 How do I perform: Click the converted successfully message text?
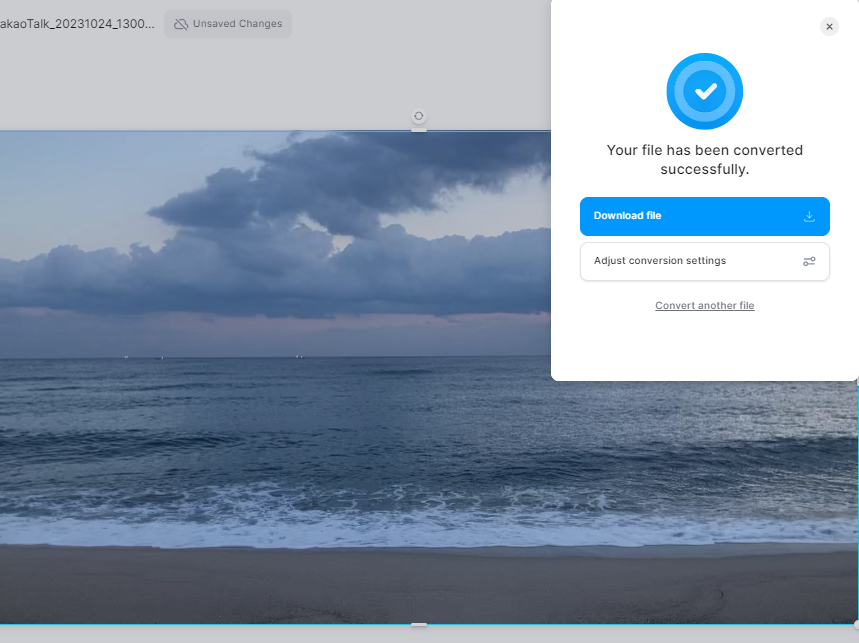pyautogui.click(x=705, y=159)
